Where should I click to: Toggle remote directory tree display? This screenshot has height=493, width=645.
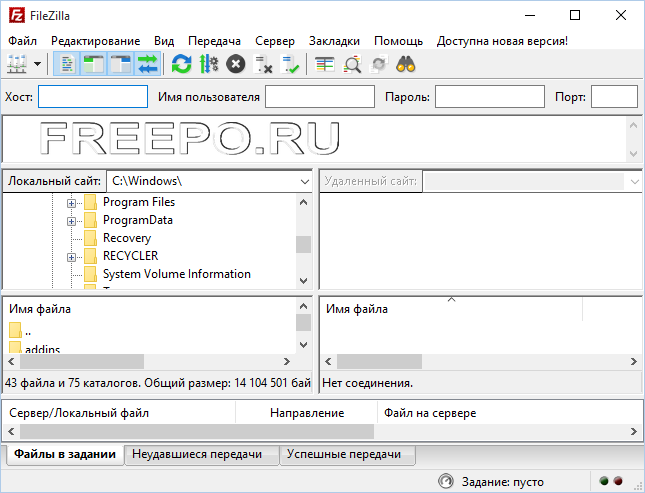click(x=121, y=64)
